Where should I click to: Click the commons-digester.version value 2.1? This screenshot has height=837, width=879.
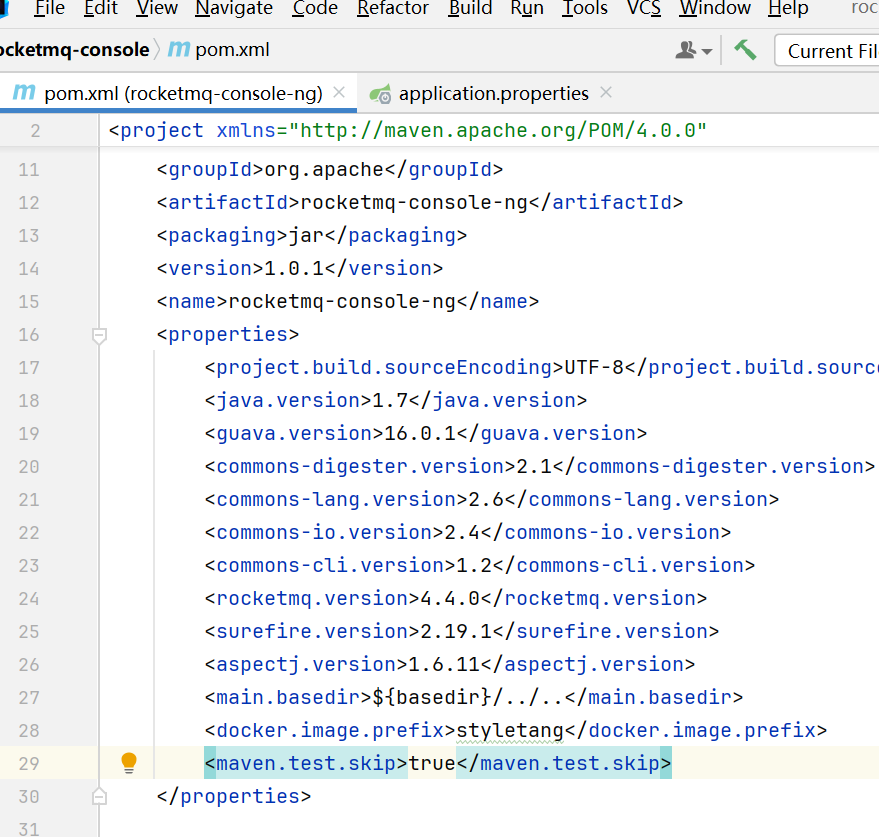[x=534, y=466]
